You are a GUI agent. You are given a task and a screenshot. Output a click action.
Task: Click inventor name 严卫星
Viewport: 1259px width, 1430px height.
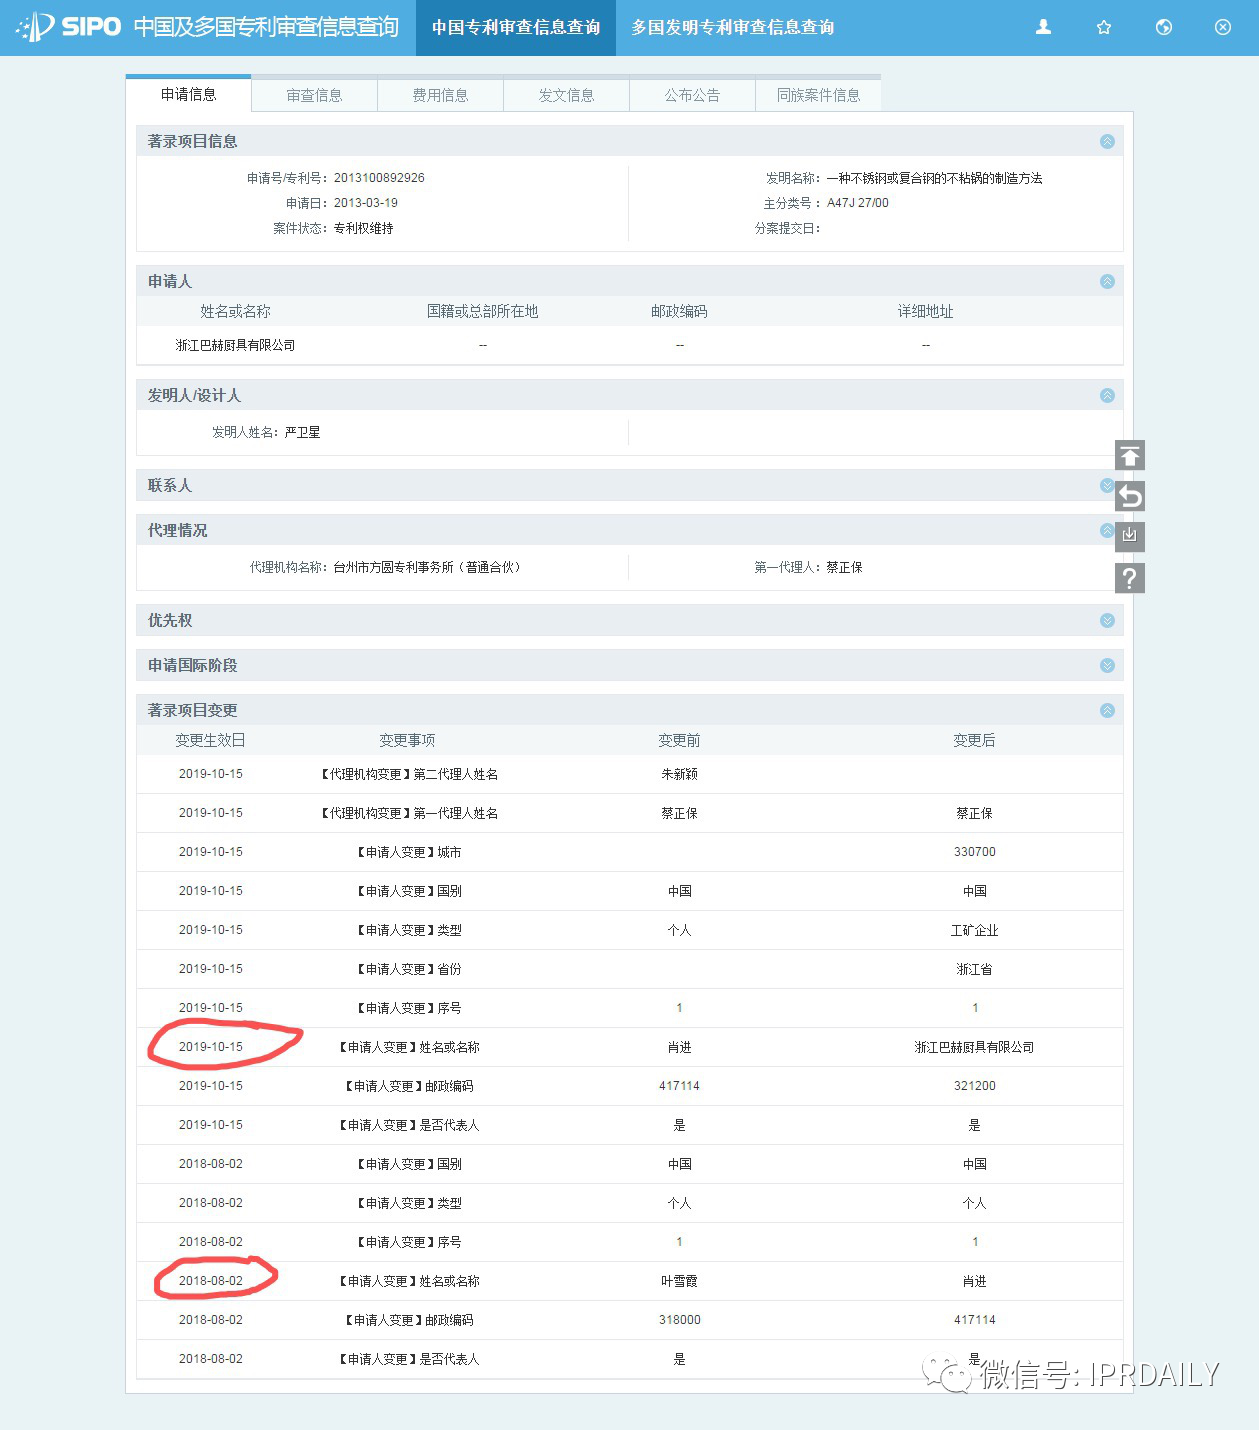[x=302, y=432]
